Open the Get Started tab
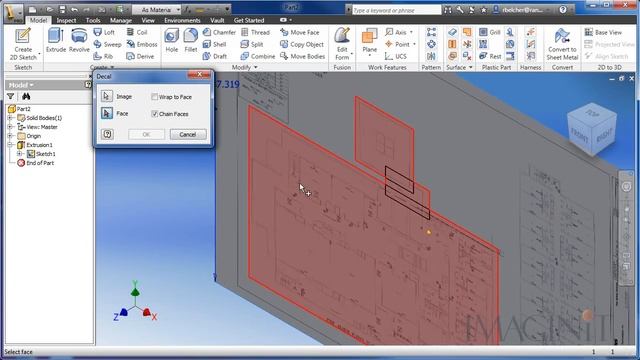Viewport: 640px width, 360px height. click(x=249, y=20)
